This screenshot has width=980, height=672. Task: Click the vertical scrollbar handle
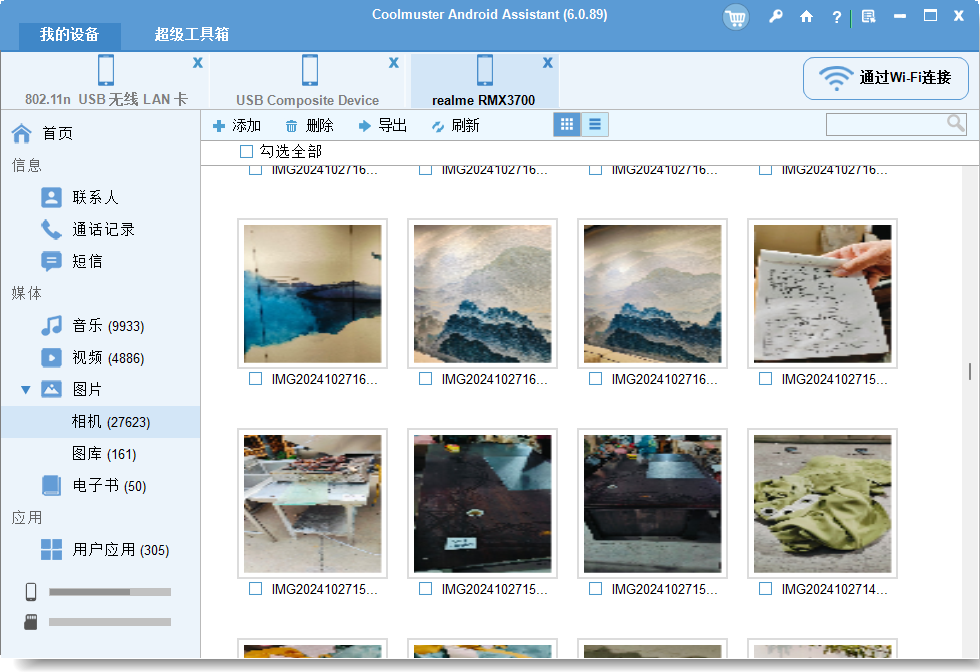tap(969, 372)
